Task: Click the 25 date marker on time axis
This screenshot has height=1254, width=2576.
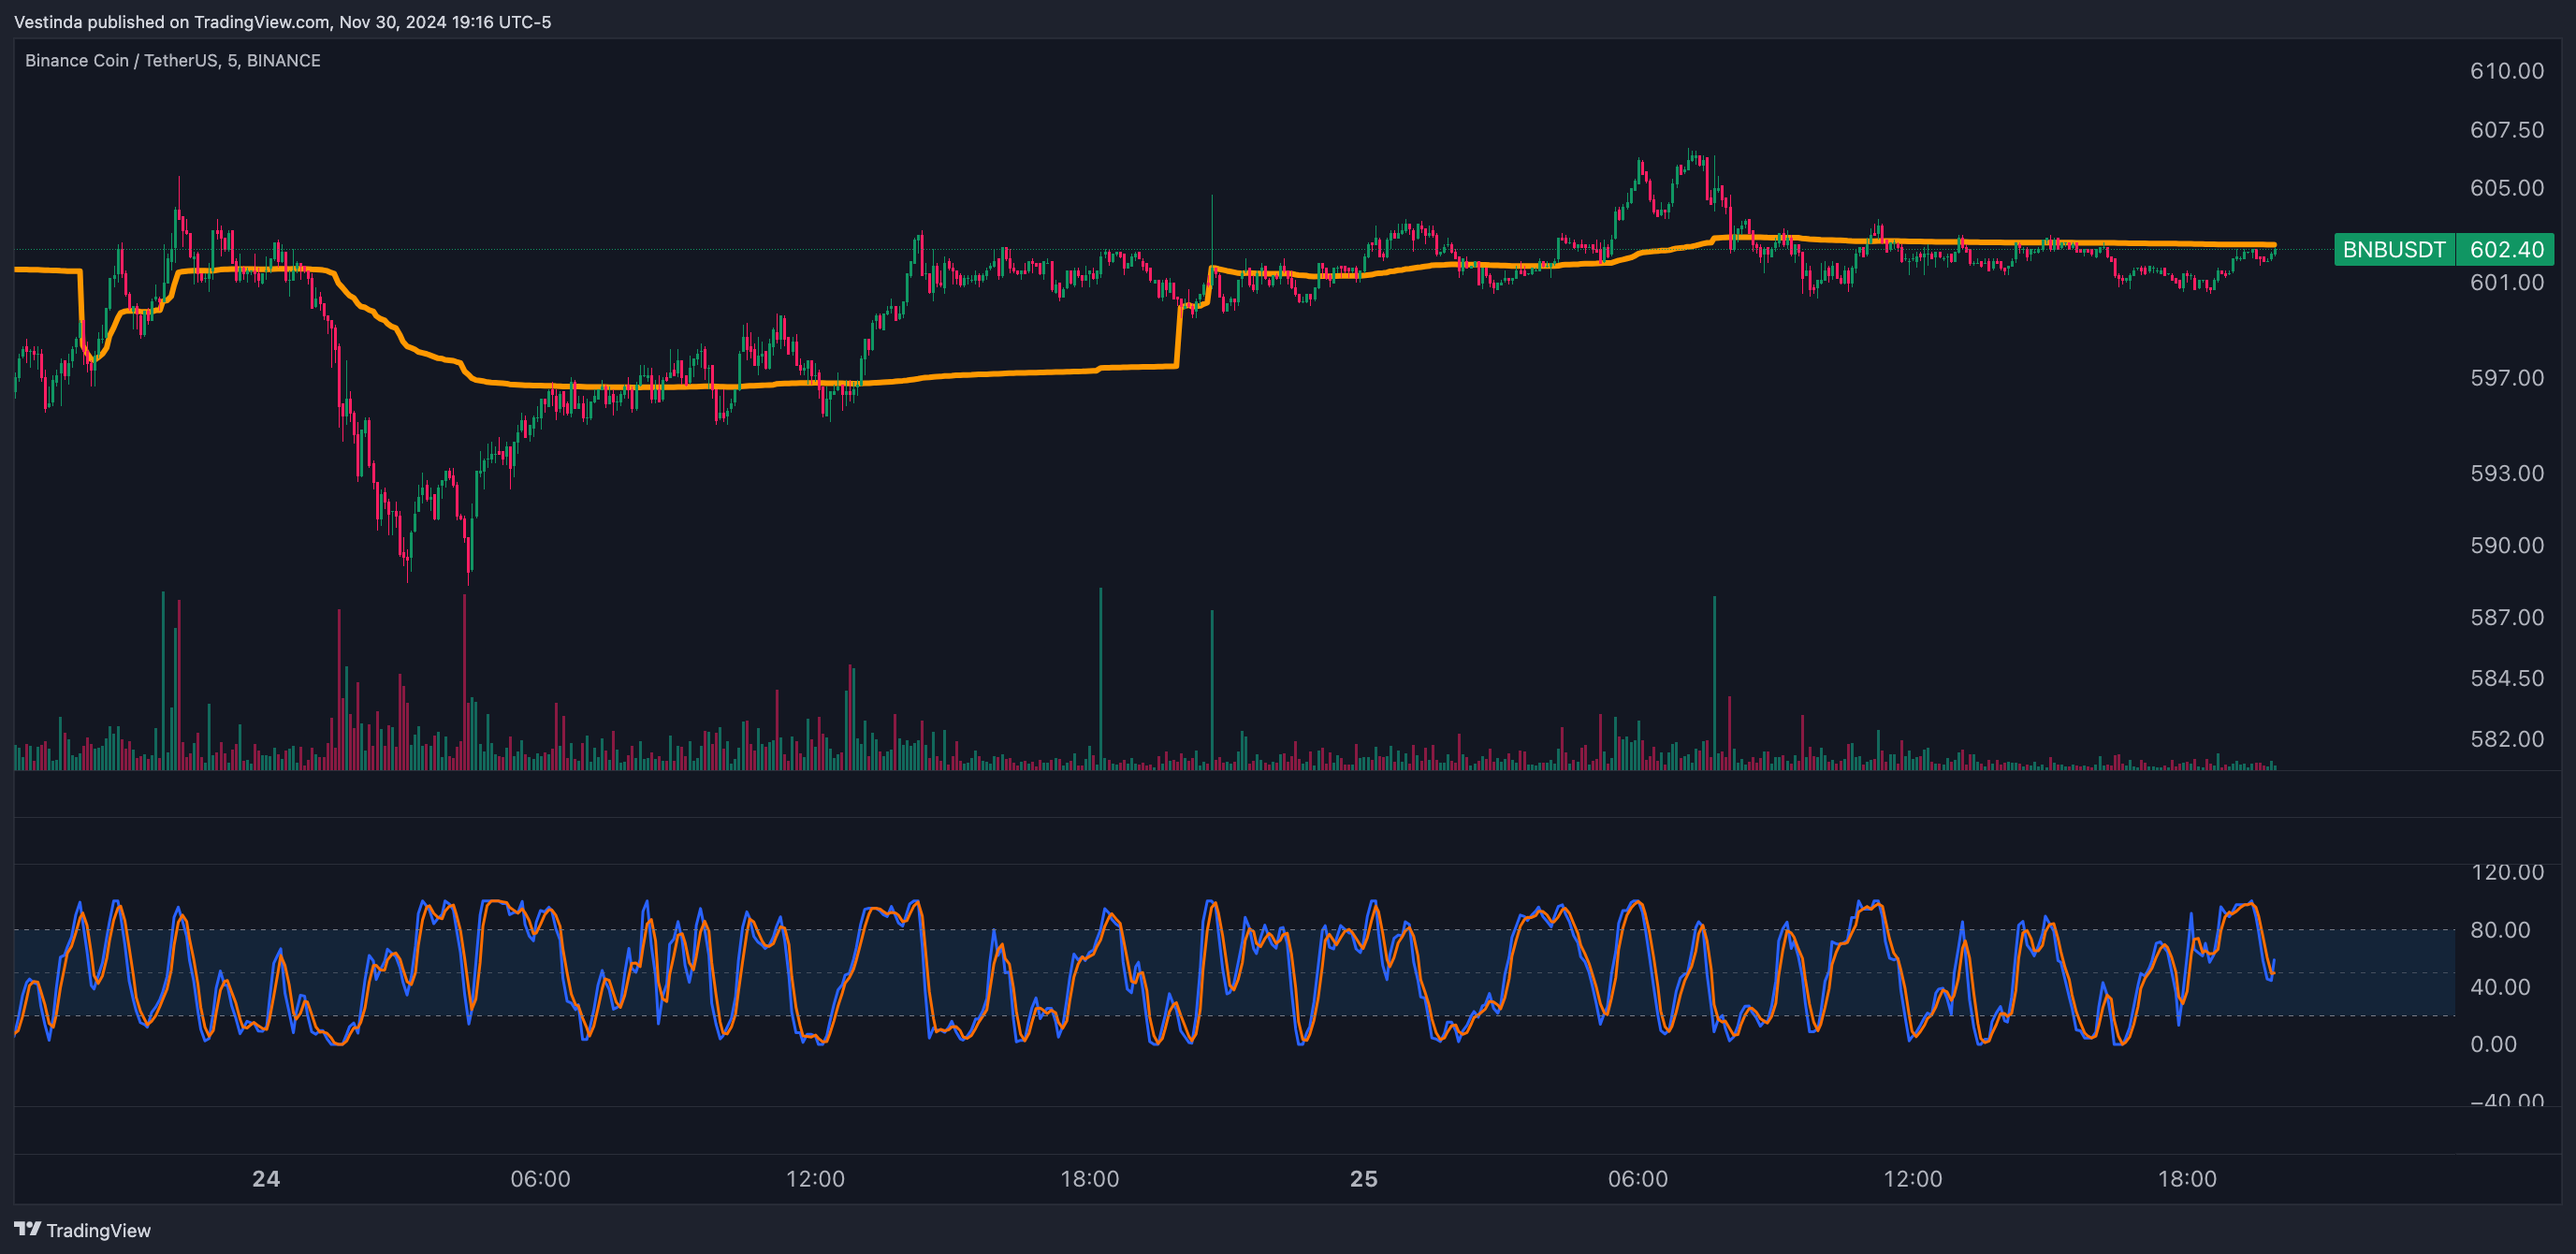Action: tap(1364, 1179)
